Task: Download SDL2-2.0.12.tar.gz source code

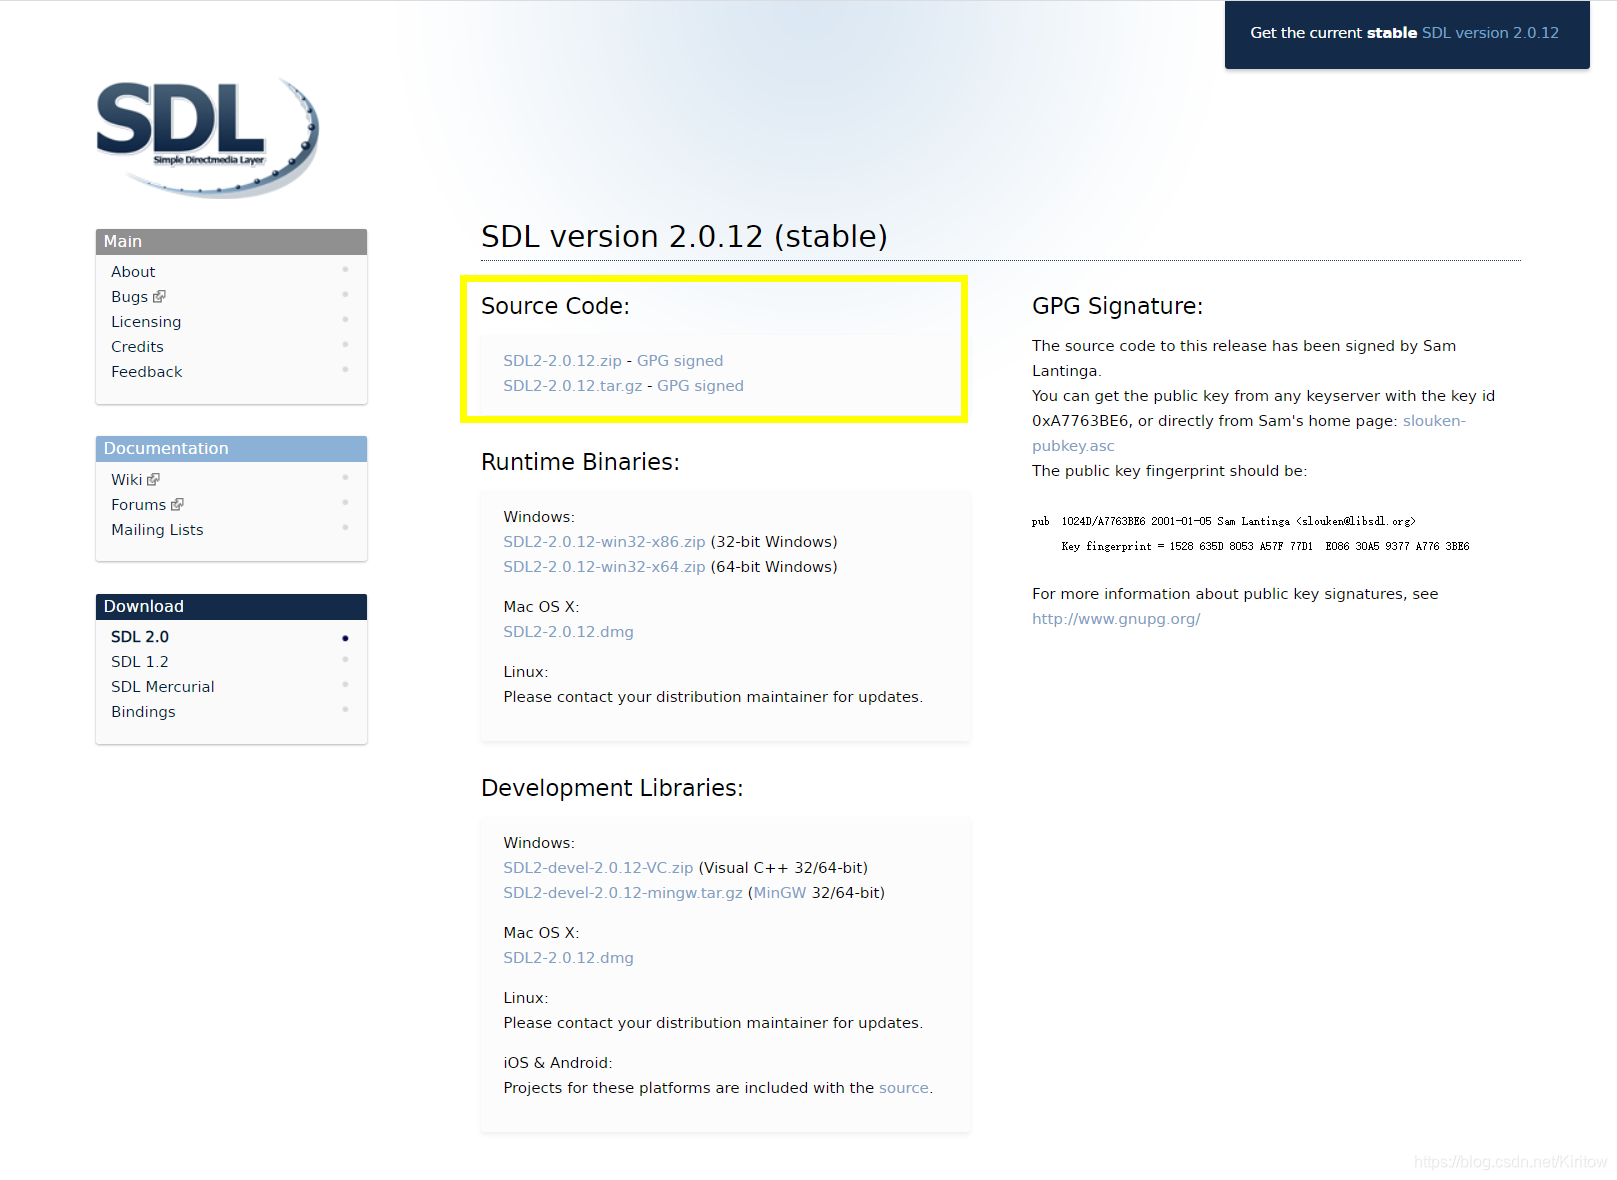Action: (x=572, y=386)
